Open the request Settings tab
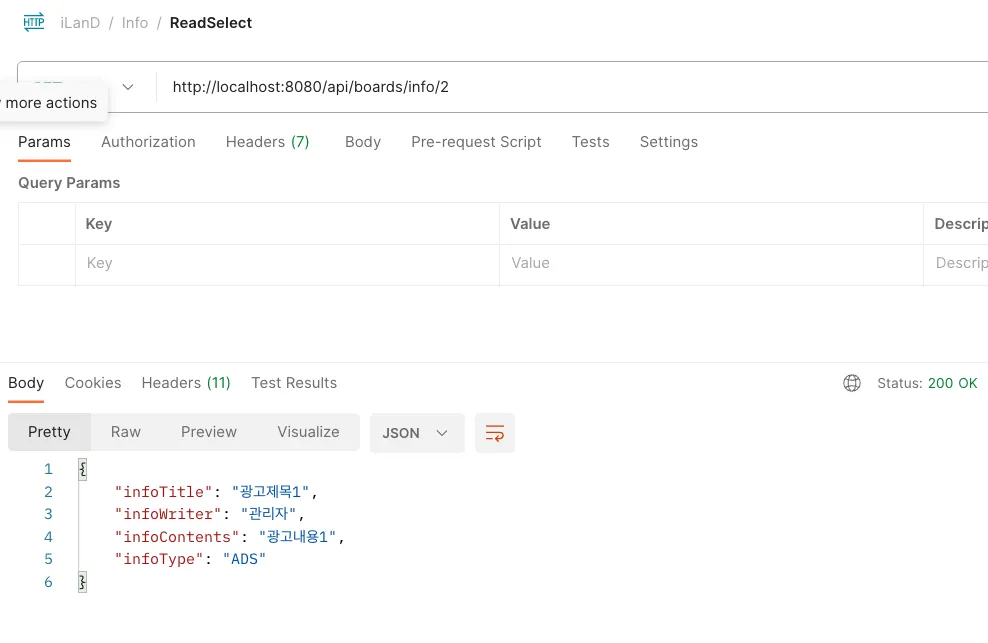 point(668,142)
